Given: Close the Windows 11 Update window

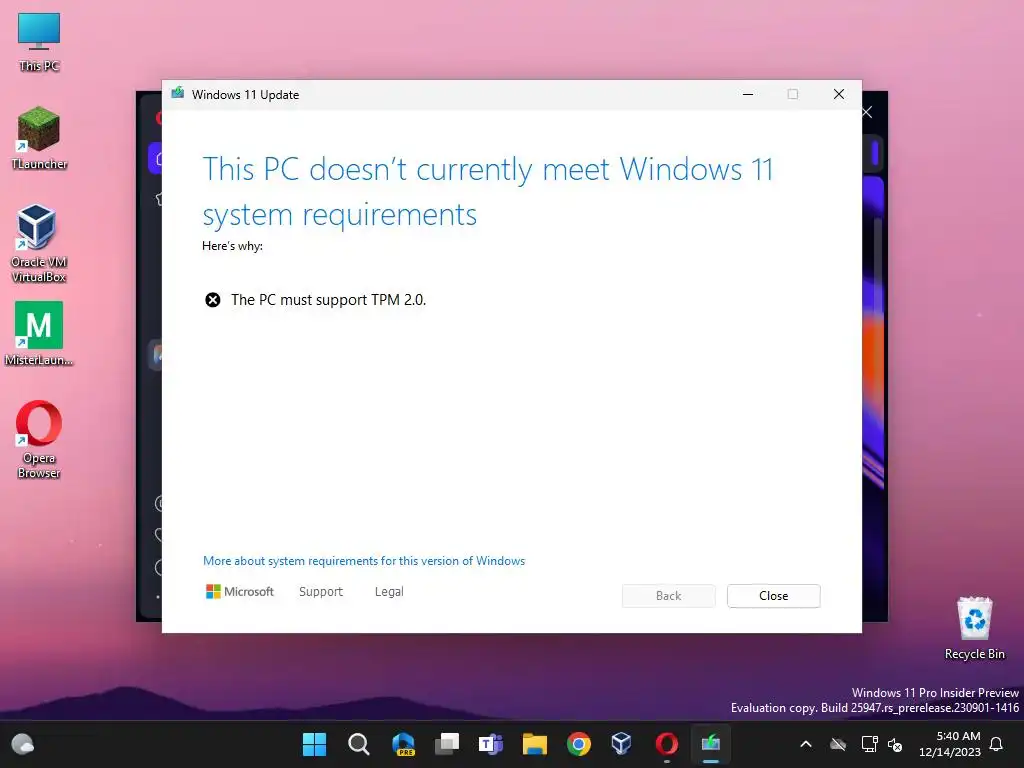Looking at the screenshot, I should [x=839, y=95].
